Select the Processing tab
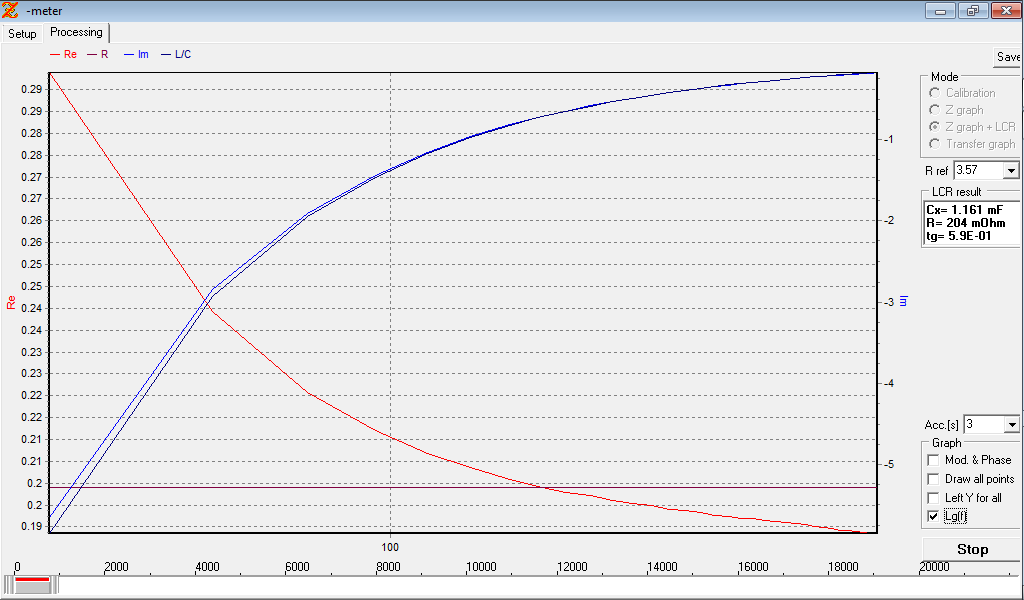This screenshot has width=1024, height=600. pyautogui.click(x=76, y=32)
